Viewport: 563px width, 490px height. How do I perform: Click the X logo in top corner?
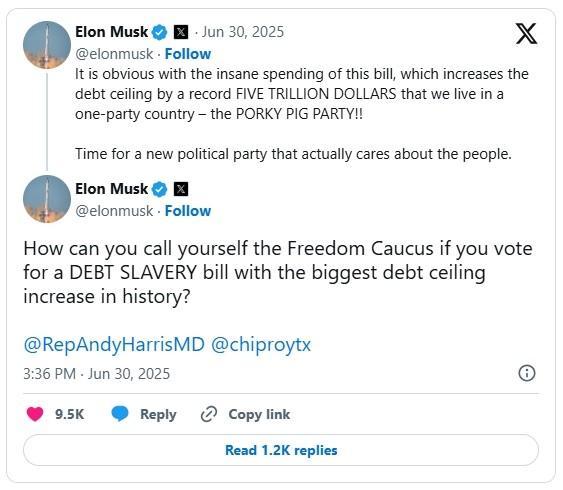point(526,34)
